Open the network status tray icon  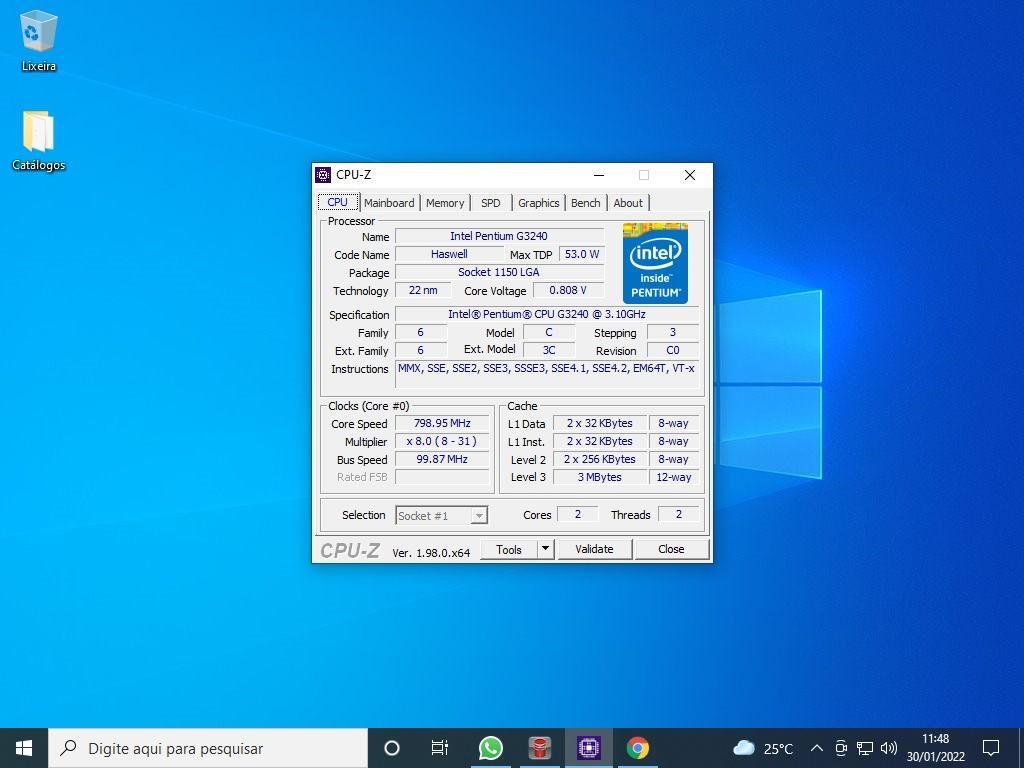[865, 748]
